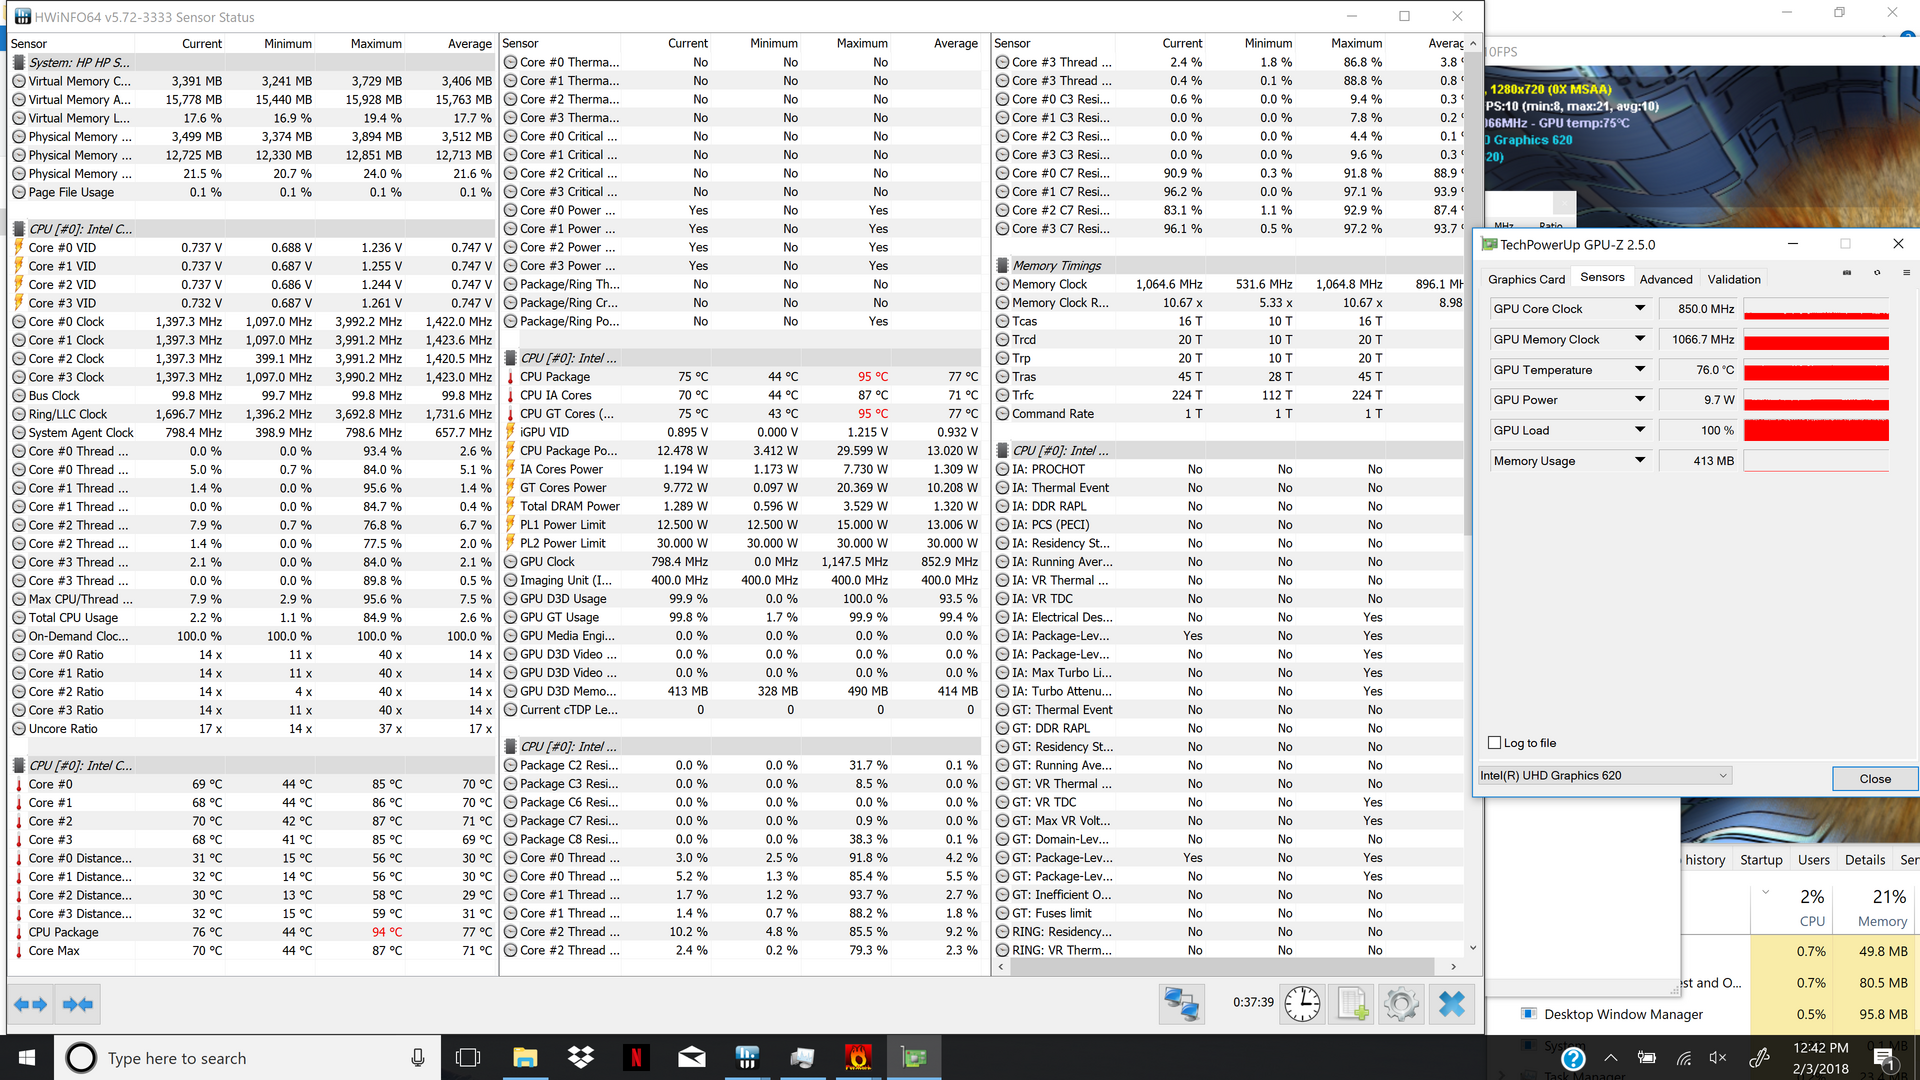Image resolution: width=1920 pixels, height=1080 pixels.
Task: Open HWiNFO sensor settings gear icon
Action: (1401, 1004)
